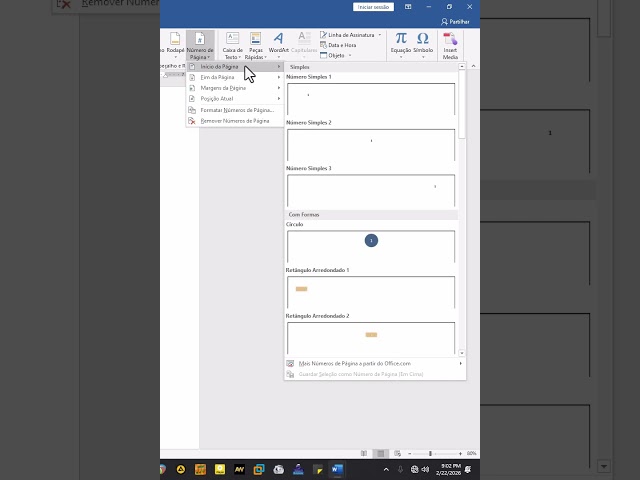Insert Data e Hora
The height and width of the screenshot is (480, 640).
[x=338, y=45]
